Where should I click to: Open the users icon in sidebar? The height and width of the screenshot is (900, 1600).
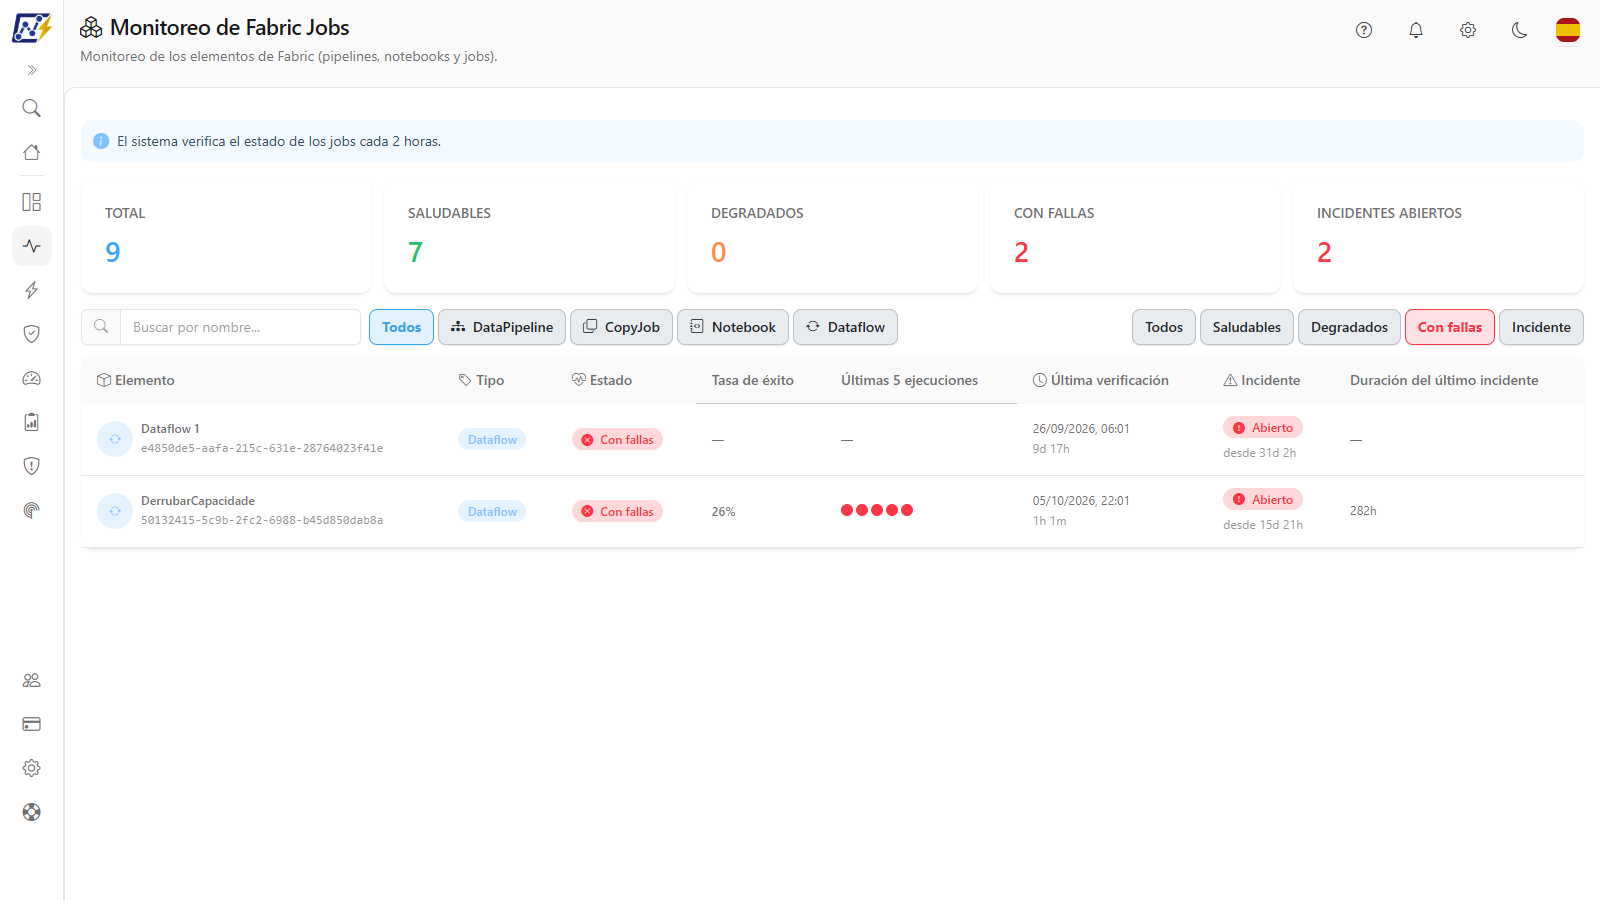[32, 680]
